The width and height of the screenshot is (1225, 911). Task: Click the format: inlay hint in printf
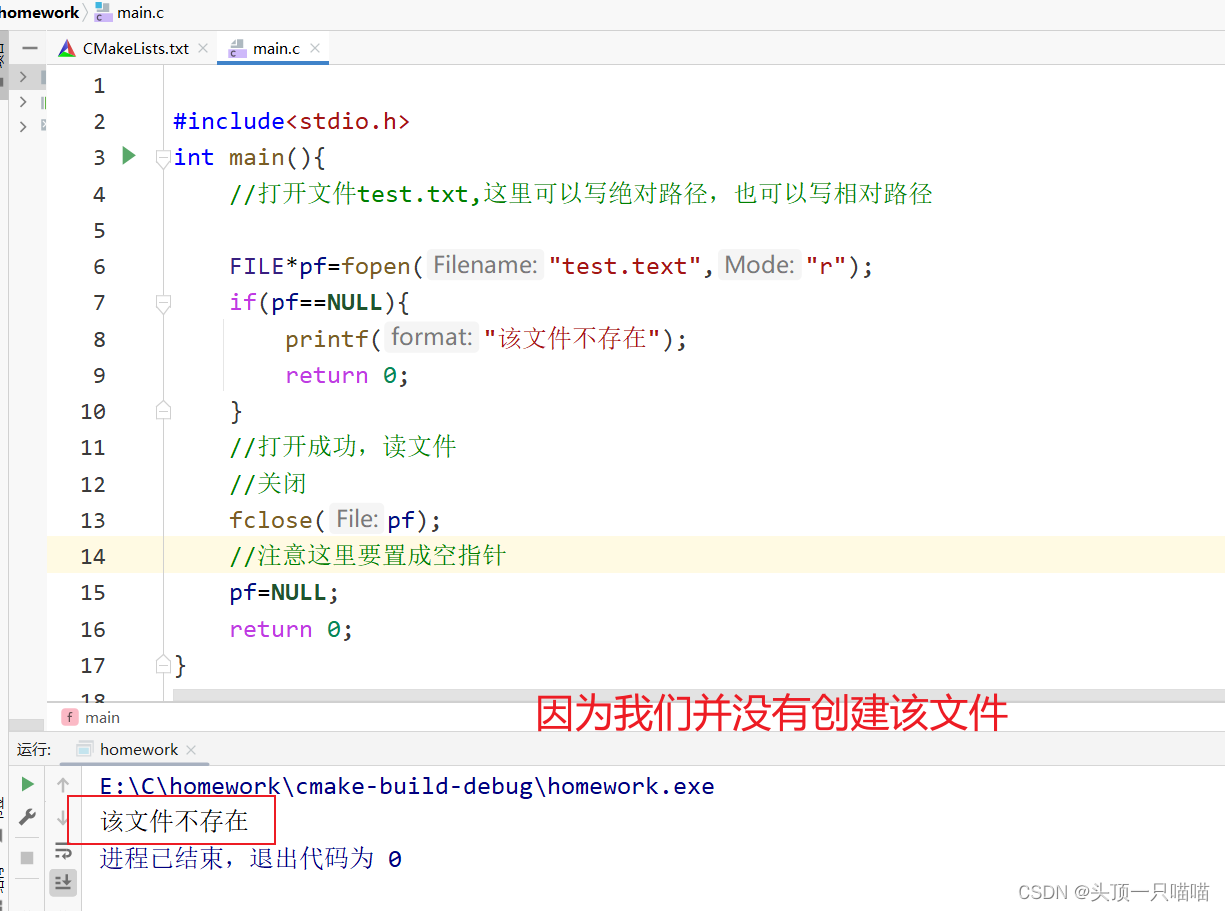tap(431, 338)
